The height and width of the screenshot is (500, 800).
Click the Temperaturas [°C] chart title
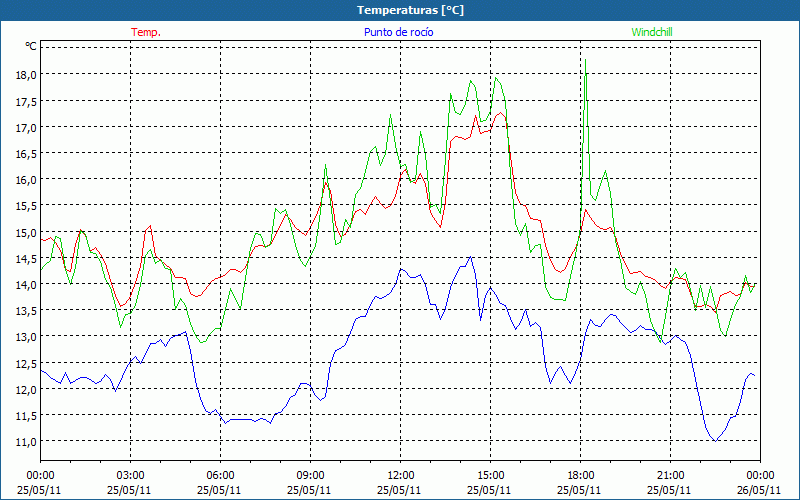pos(410,10)
